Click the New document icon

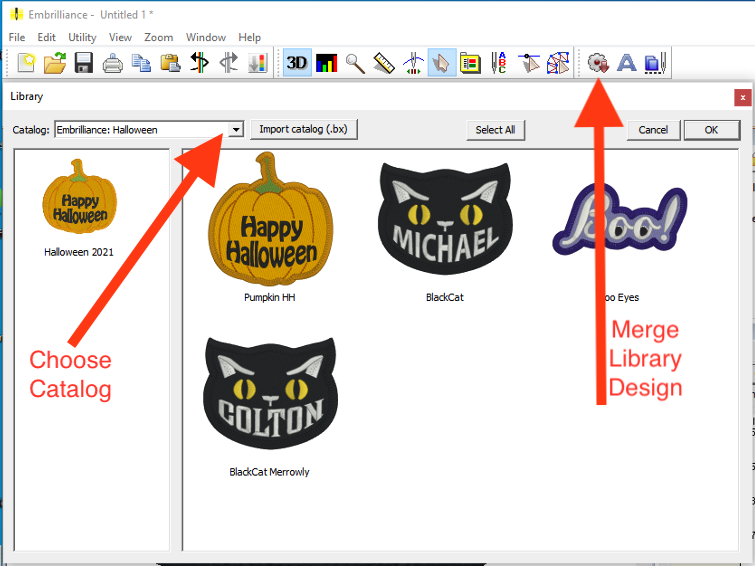pyautogui.click(x=26, y=63)
